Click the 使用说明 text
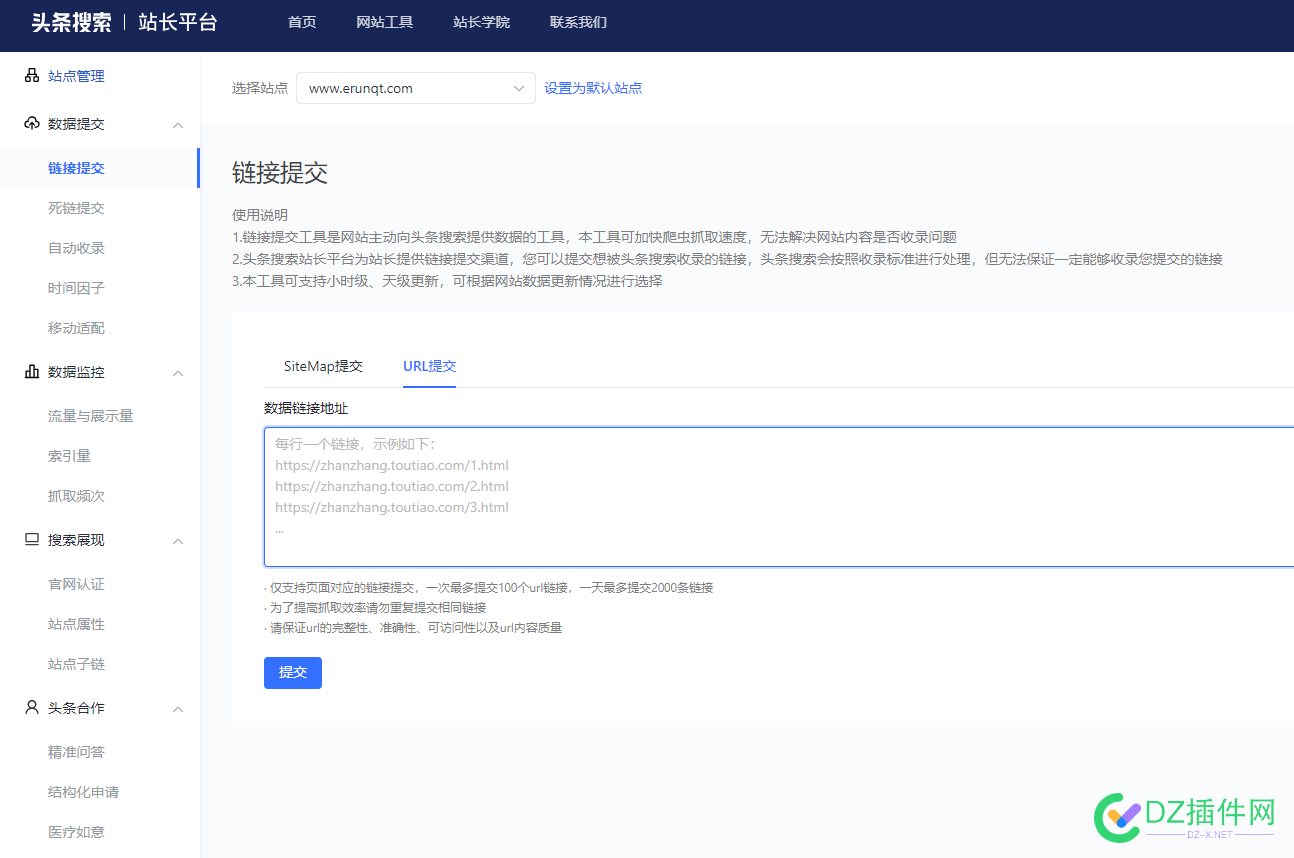Image resolution: width=1294 pixels, height=858 pixels. click(x=260, y=215)
